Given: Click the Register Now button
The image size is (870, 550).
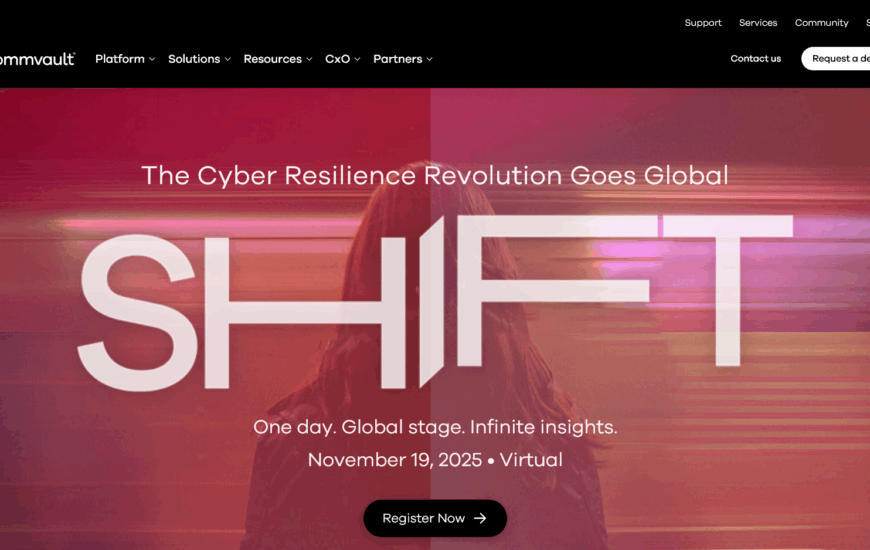Looking at the screenshot, I should (435, 518).
